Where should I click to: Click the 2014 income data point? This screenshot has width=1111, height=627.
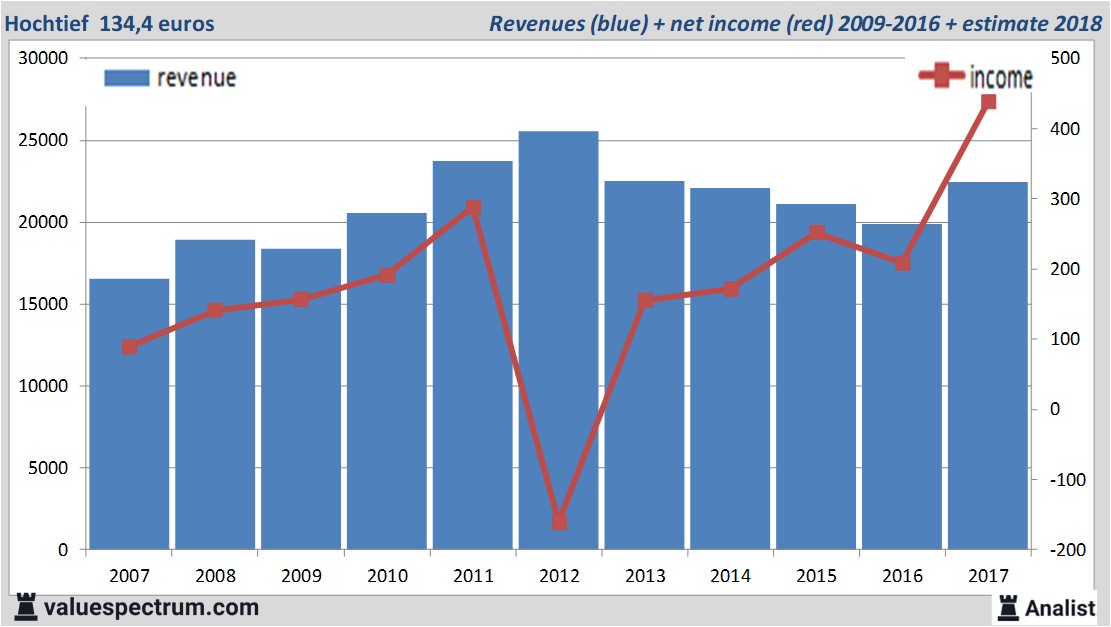(731, 289)
